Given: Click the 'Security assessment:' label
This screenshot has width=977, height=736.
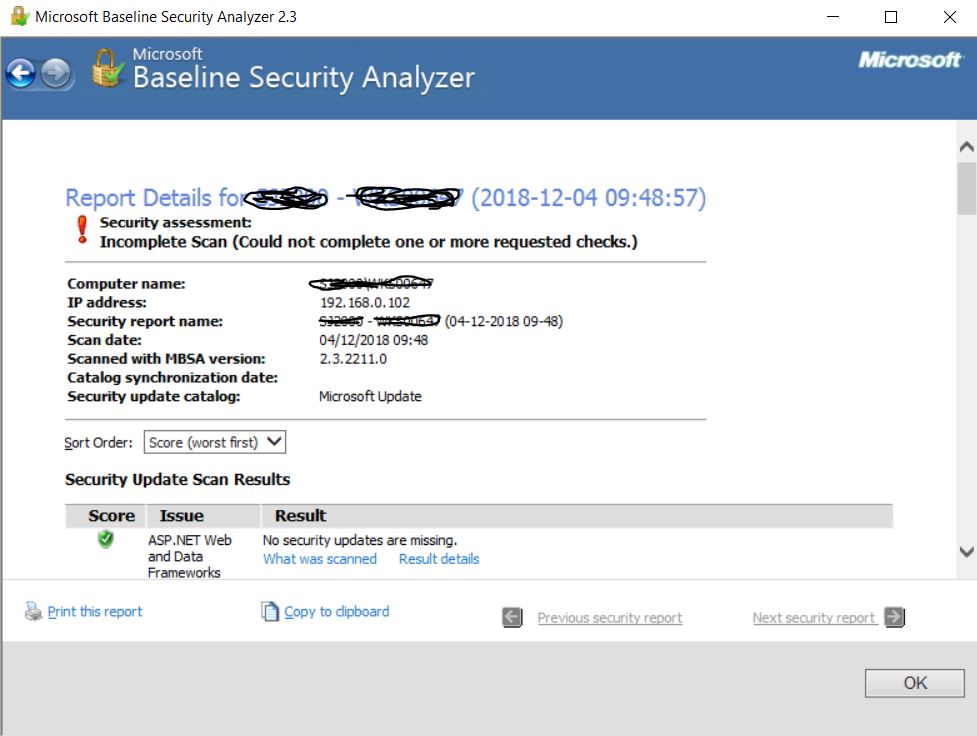Looking at the screenshot, I should click(176, 222).
